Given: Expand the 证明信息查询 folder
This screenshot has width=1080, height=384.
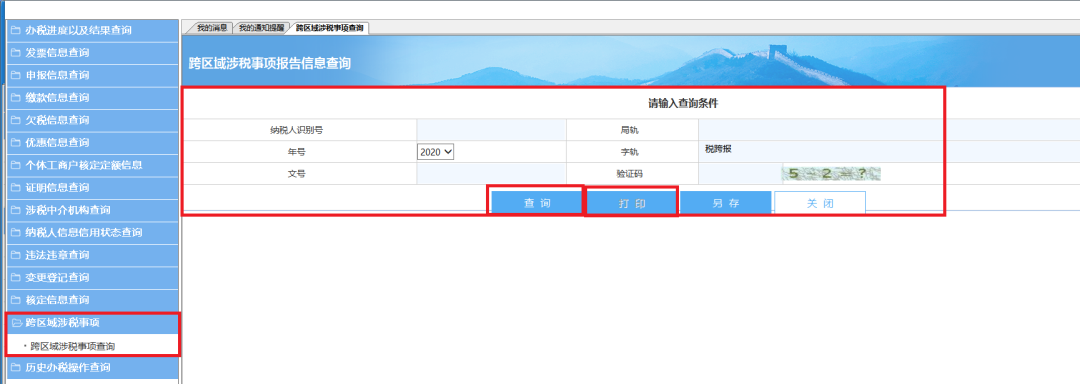Looking at the screenshot, I should 92,188.
